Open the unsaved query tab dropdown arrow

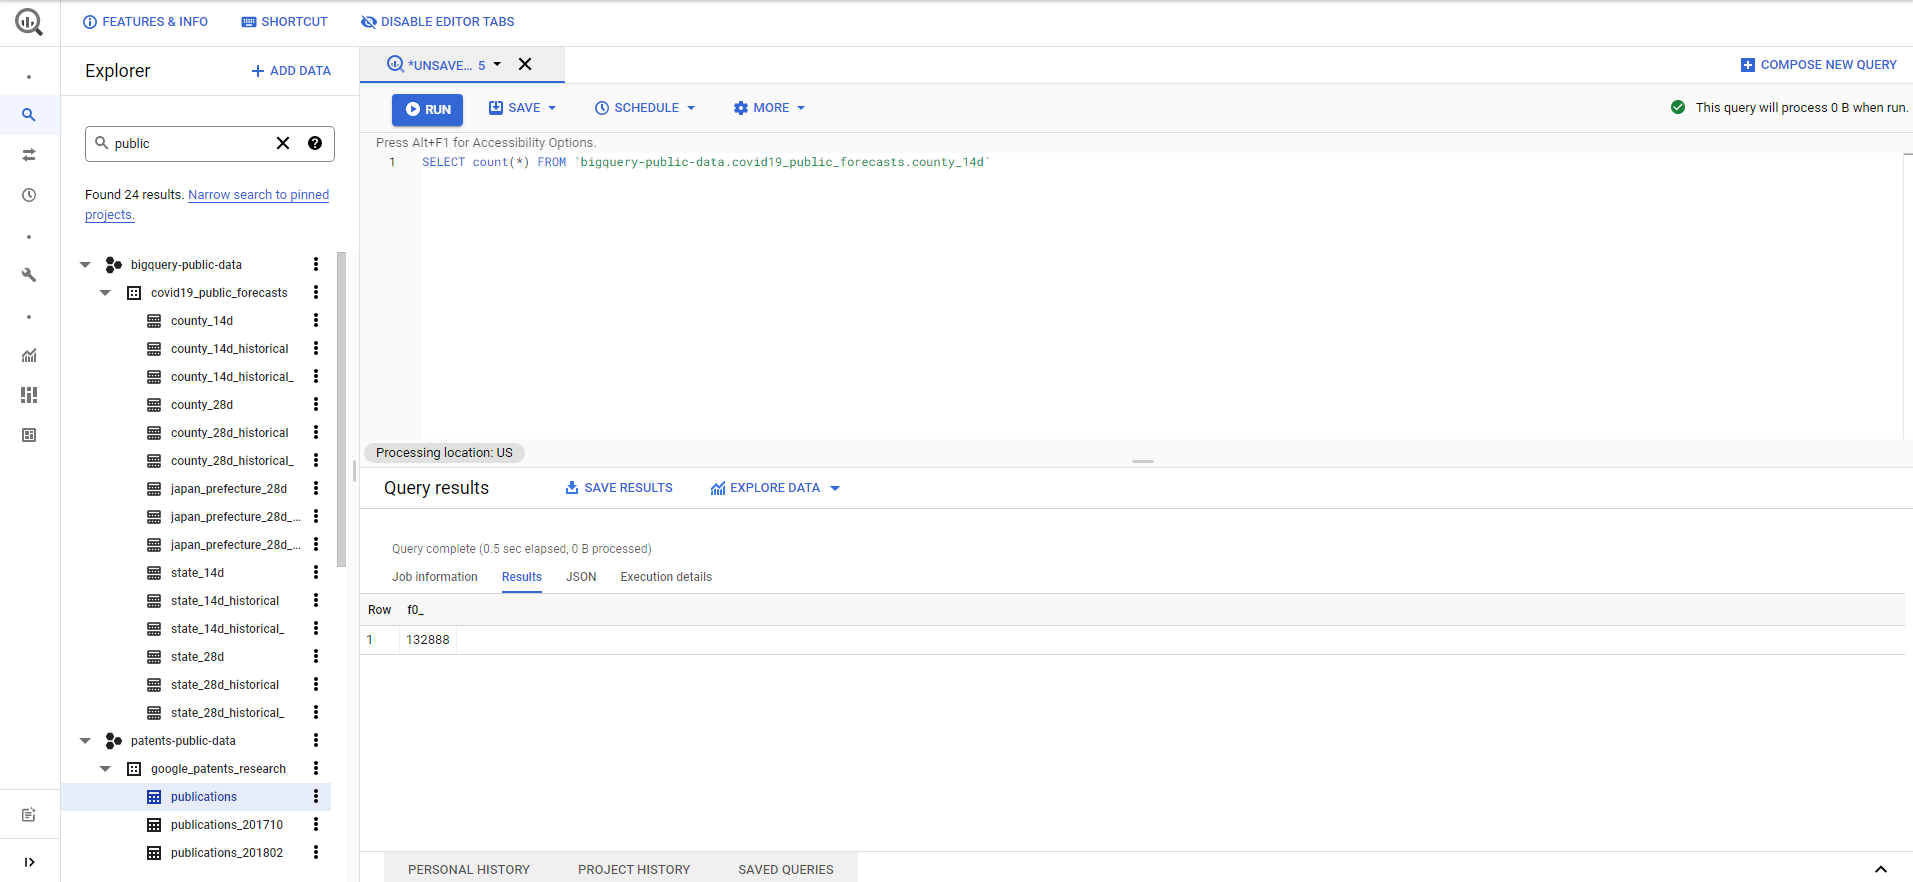pyautogui.click(x=497, y=64)
